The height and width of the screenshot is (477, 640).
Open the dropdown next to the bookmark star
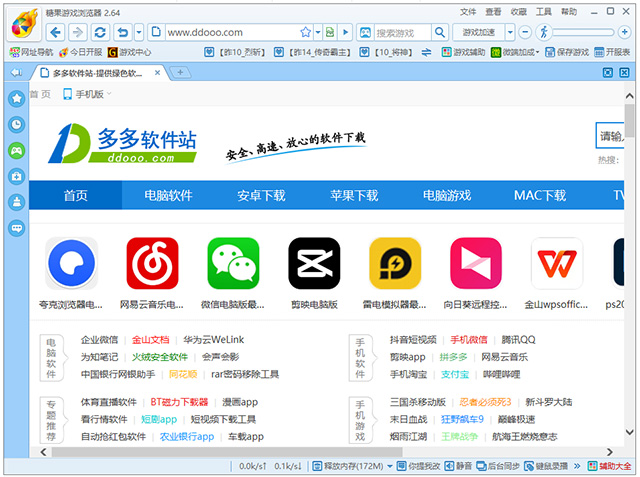tap(318, 32)
